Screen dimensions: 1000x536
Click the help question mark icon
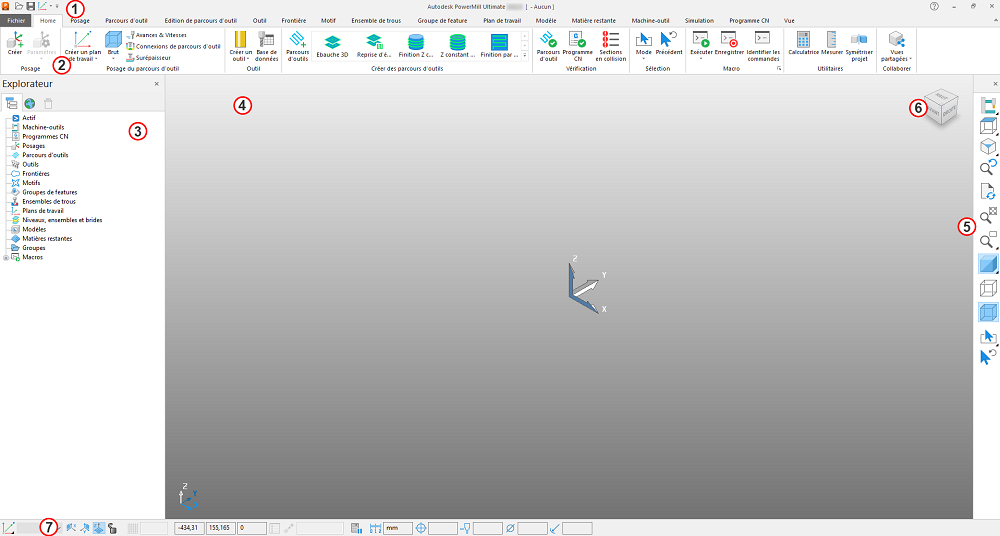click(x=934, y=6)
